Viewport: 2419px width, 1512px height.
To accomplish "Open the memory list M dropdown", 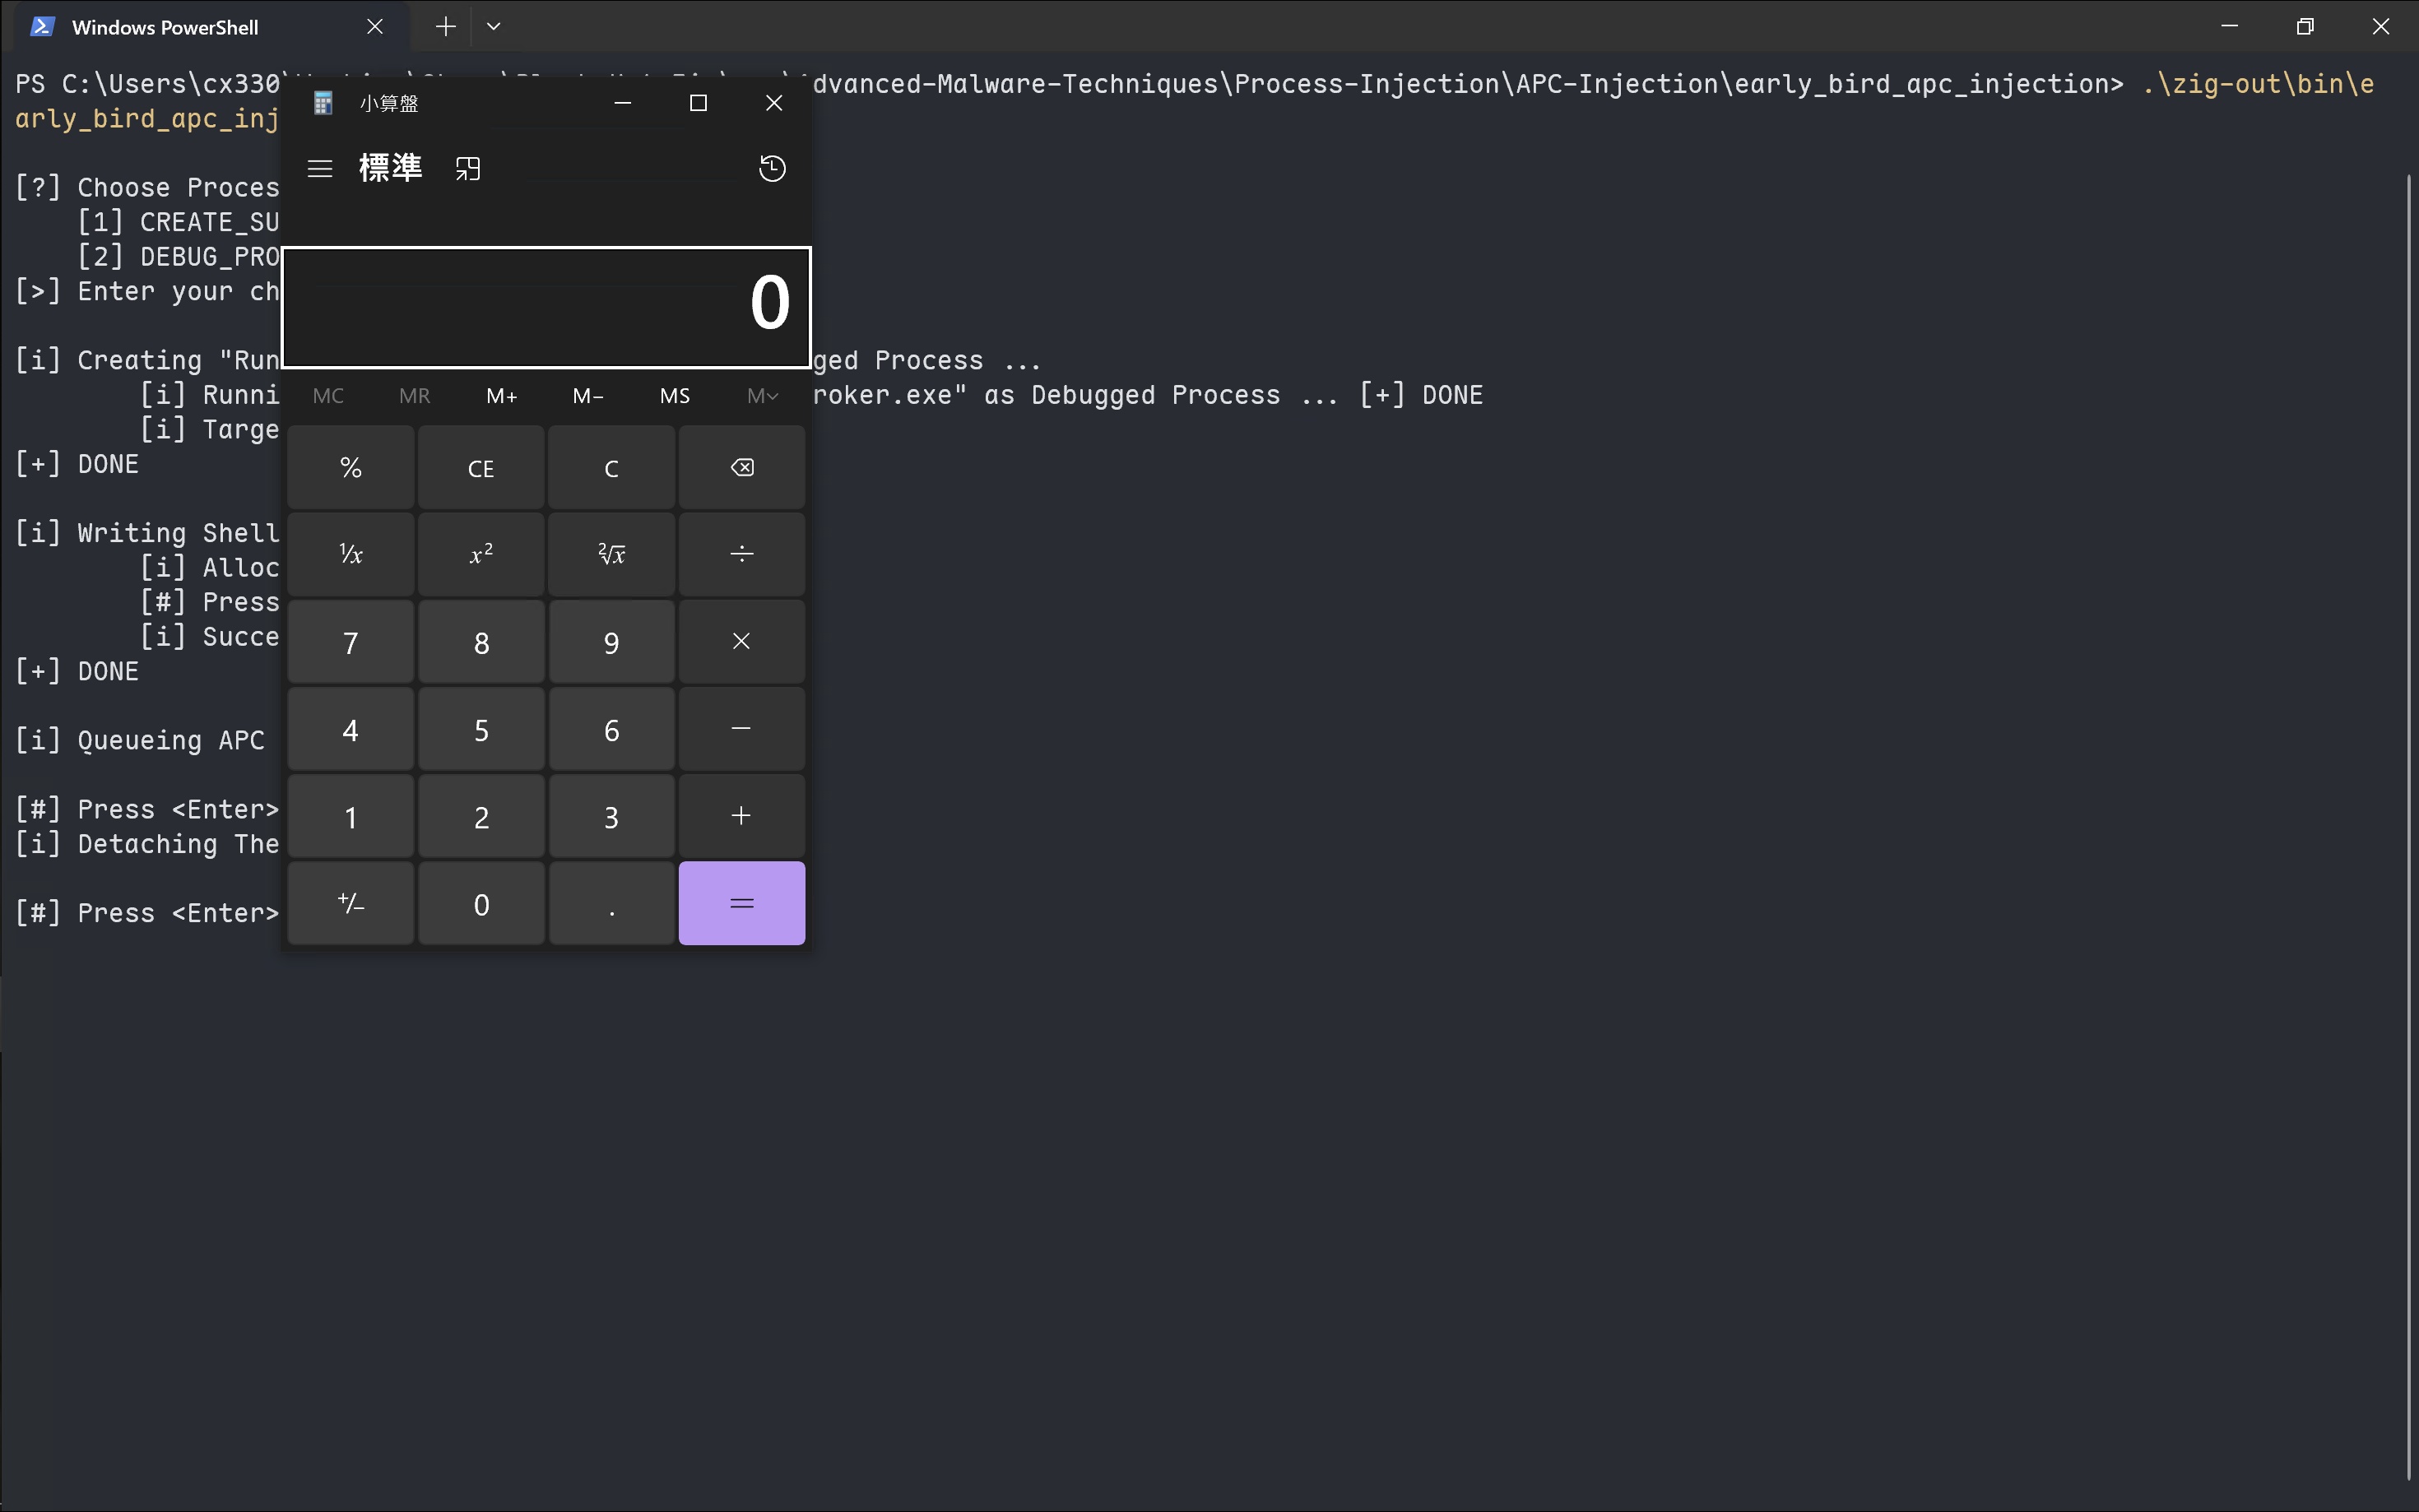I will pyautogui.click(x=762, y=396).
